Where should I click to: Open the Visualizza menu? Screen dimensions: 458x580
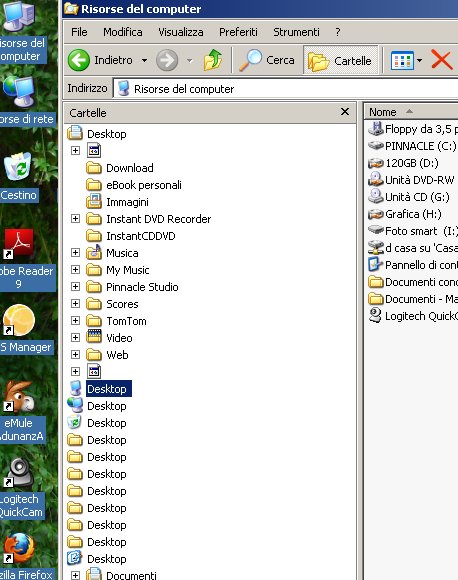181,32
